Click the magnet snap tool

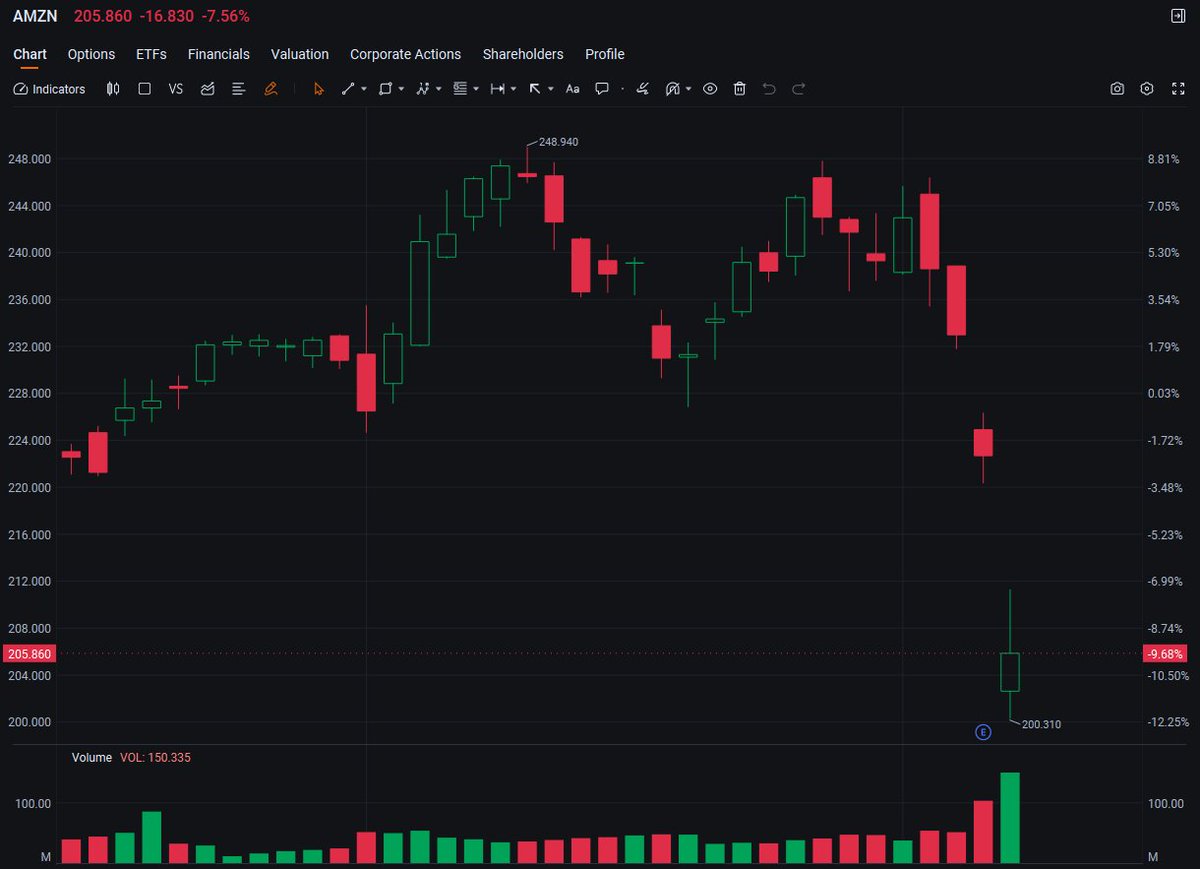[673, 89]
